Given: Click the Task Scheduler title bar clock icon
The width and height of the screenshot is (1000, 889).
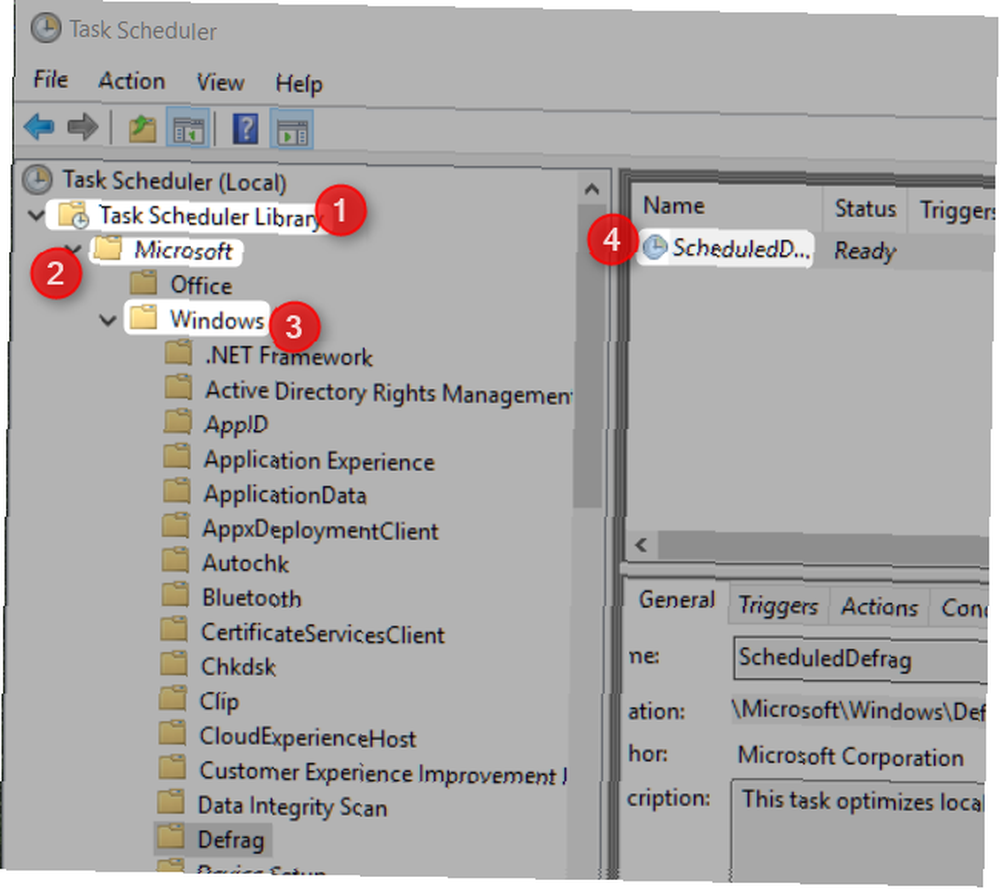Looking at the screenshot, I should coord(47,28).
